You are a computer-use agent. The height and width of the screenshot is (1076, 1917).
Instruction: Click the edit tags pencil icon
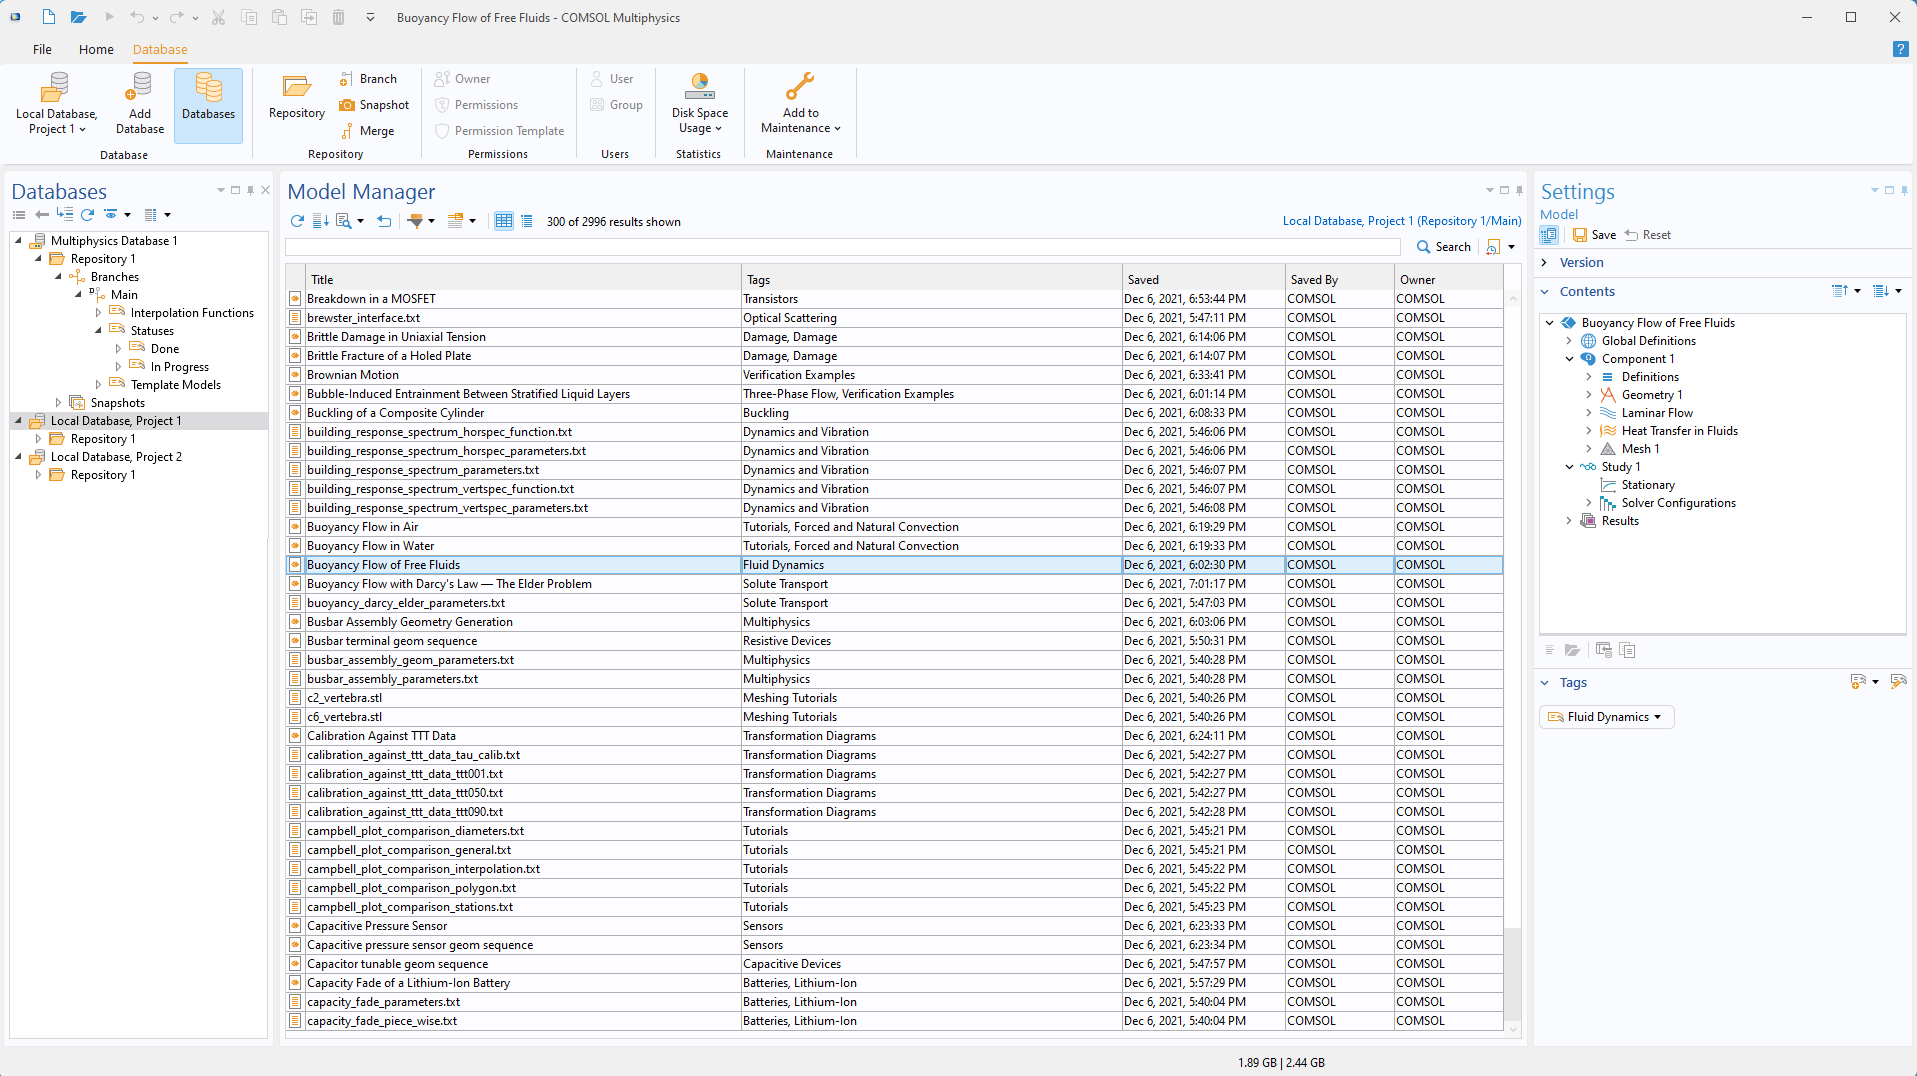click(1898, 682)
